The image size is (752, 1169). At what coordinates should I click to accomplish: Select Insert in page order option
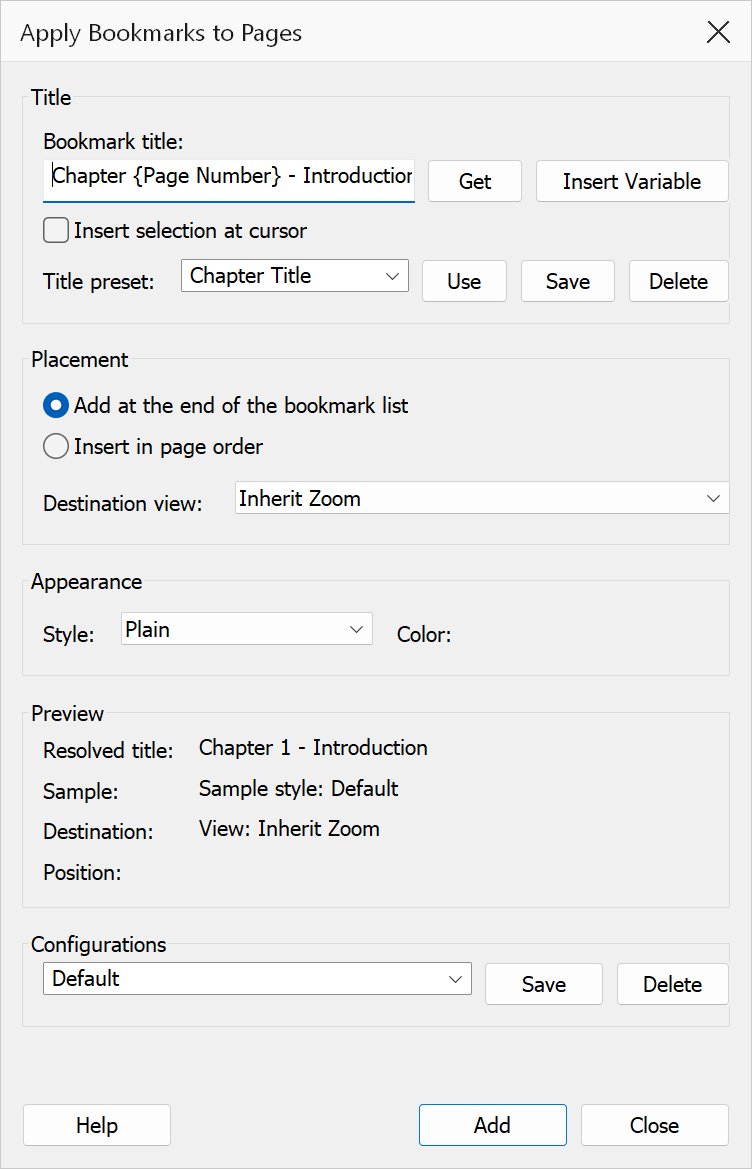click(56, 447)
